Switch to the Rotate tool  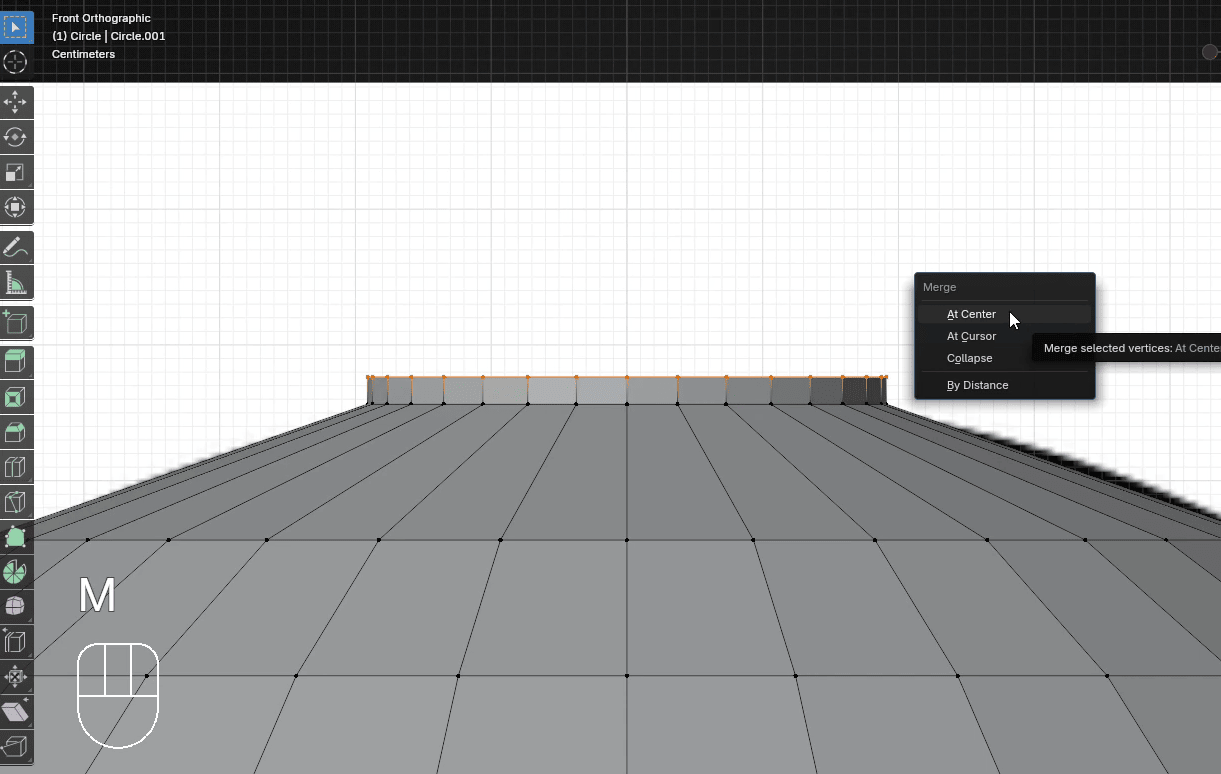(x=16, y=137)
